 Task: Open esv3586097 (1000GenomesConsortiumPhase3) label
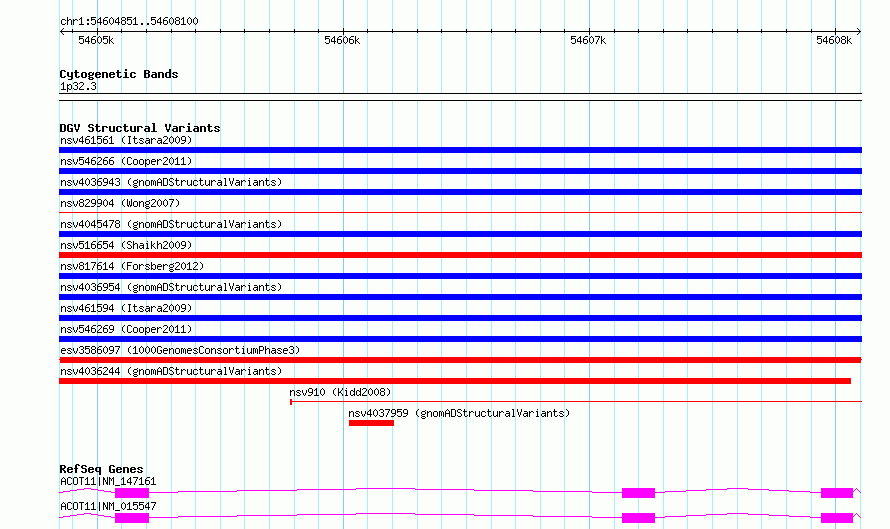[x=180, y=350]
